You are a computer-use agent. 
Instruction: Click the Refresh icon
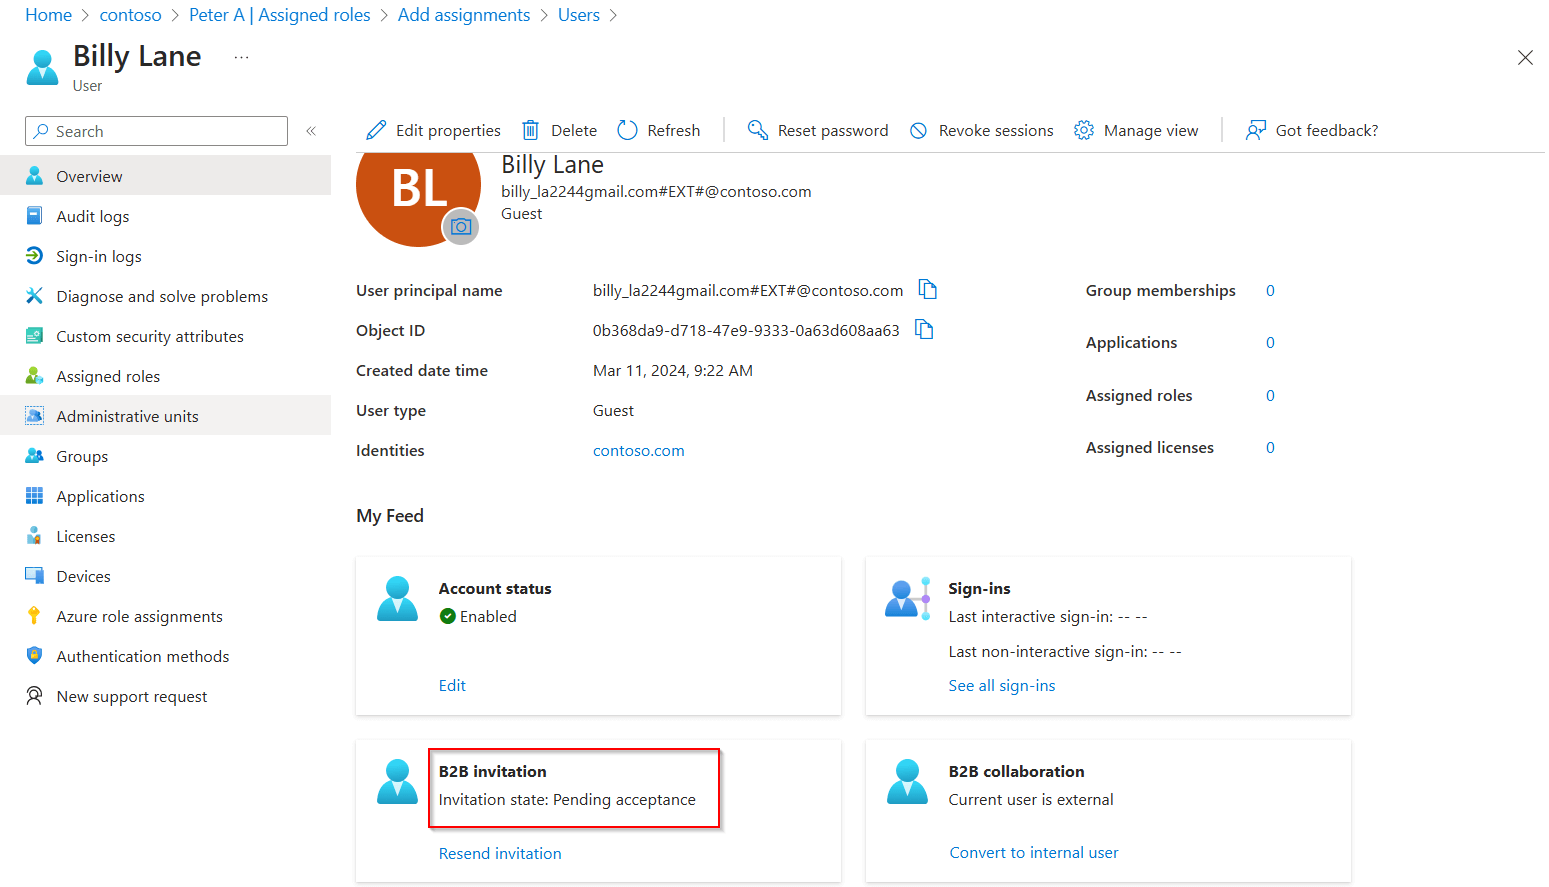pyautogui.click(x=627, y=130)
